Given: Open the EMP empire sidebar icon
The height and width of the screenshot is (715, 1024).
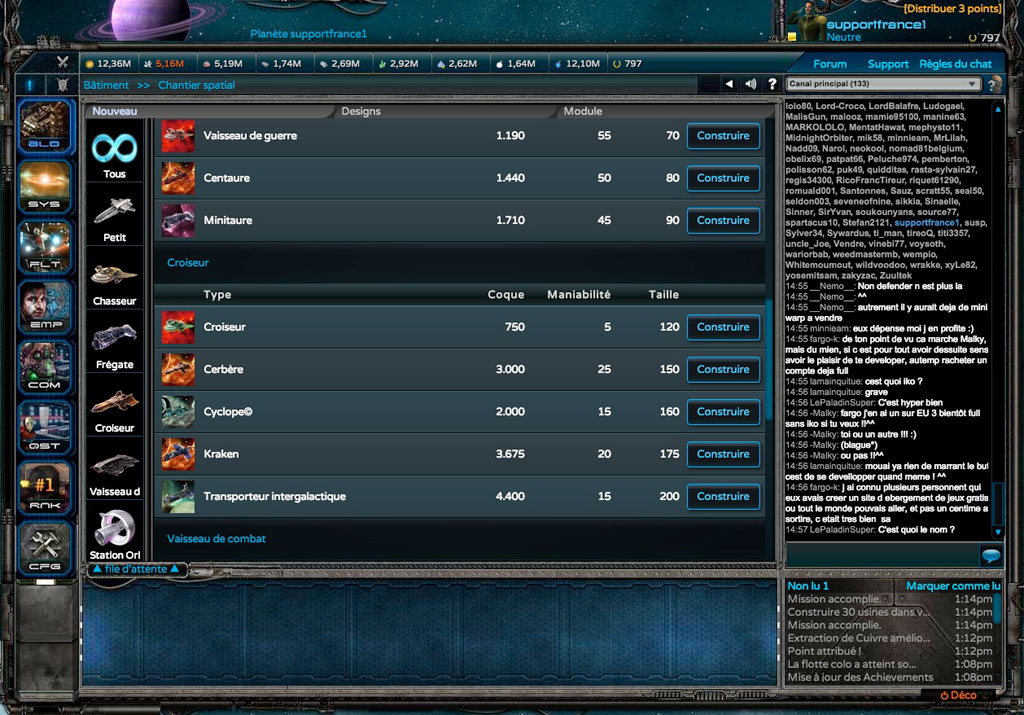Looking at the screenshot, I should (44, 307).
